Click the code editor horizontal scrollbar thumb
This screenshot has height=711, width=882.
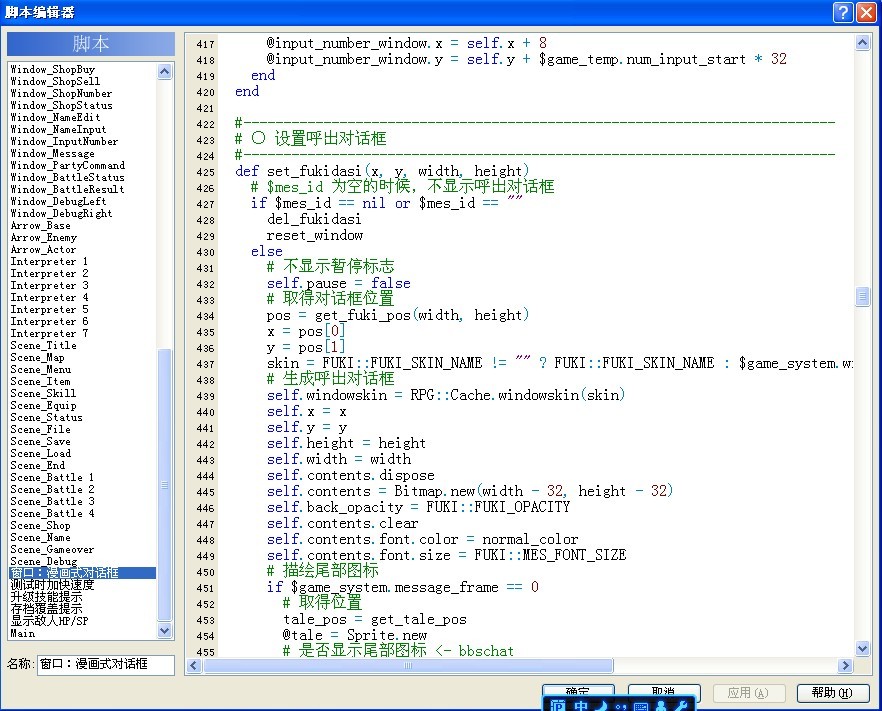pyautogui.click(x=408, y=665)
